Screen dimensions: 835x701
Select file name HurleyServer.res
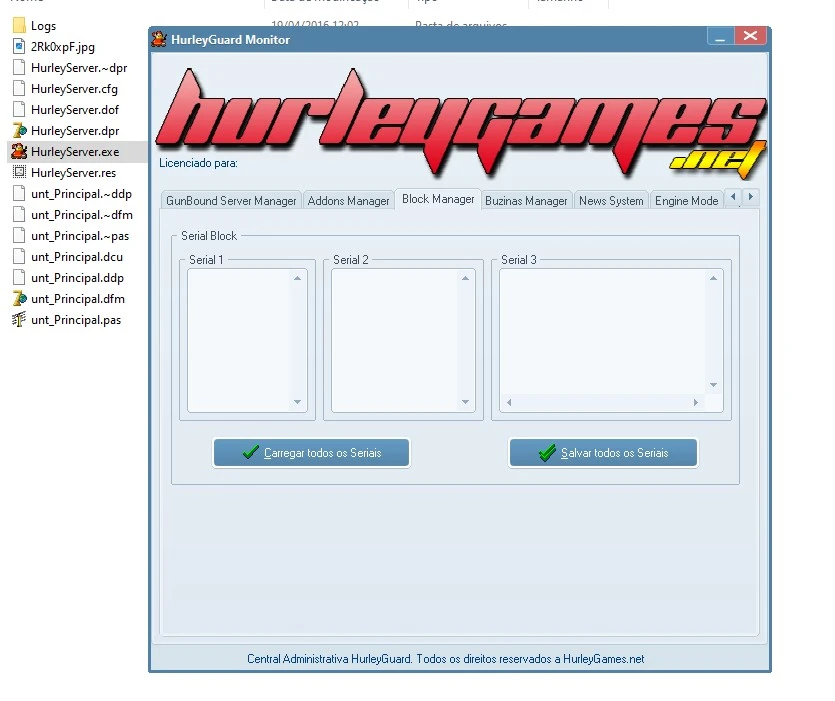(x=73, y=173)
